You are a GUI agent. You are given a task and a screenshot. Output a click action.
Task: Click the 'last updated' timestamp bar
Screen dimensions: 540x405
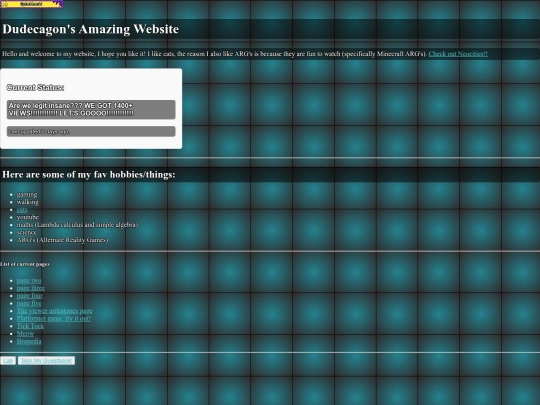[91, 132]
